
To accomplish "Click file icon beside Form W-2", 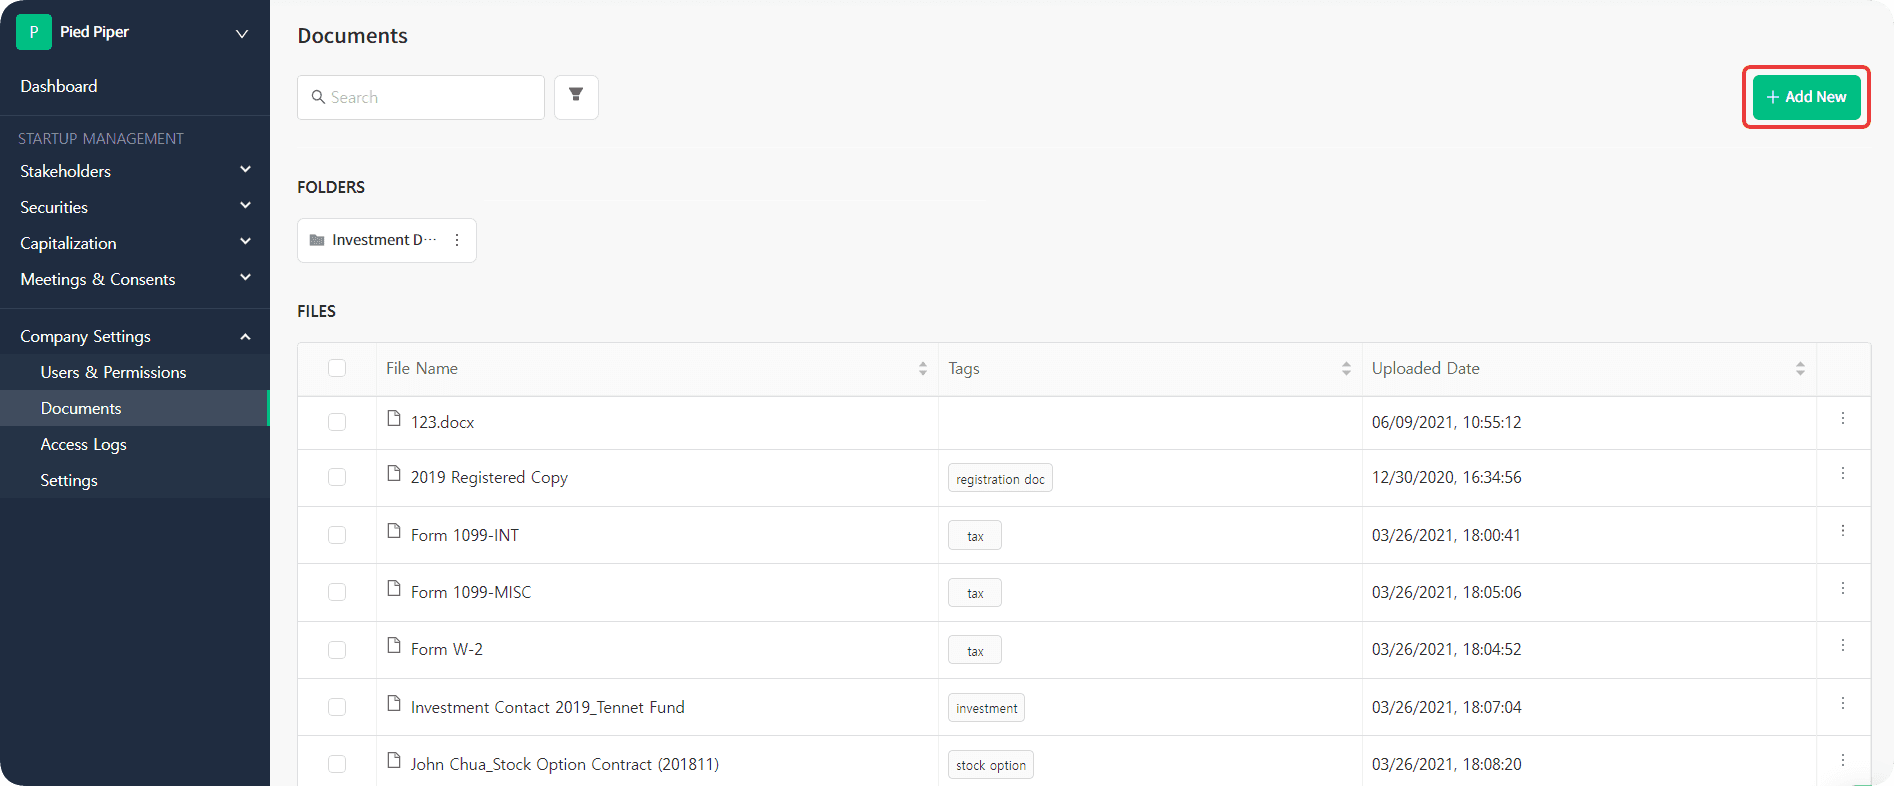I will click(x=394, y=646).
